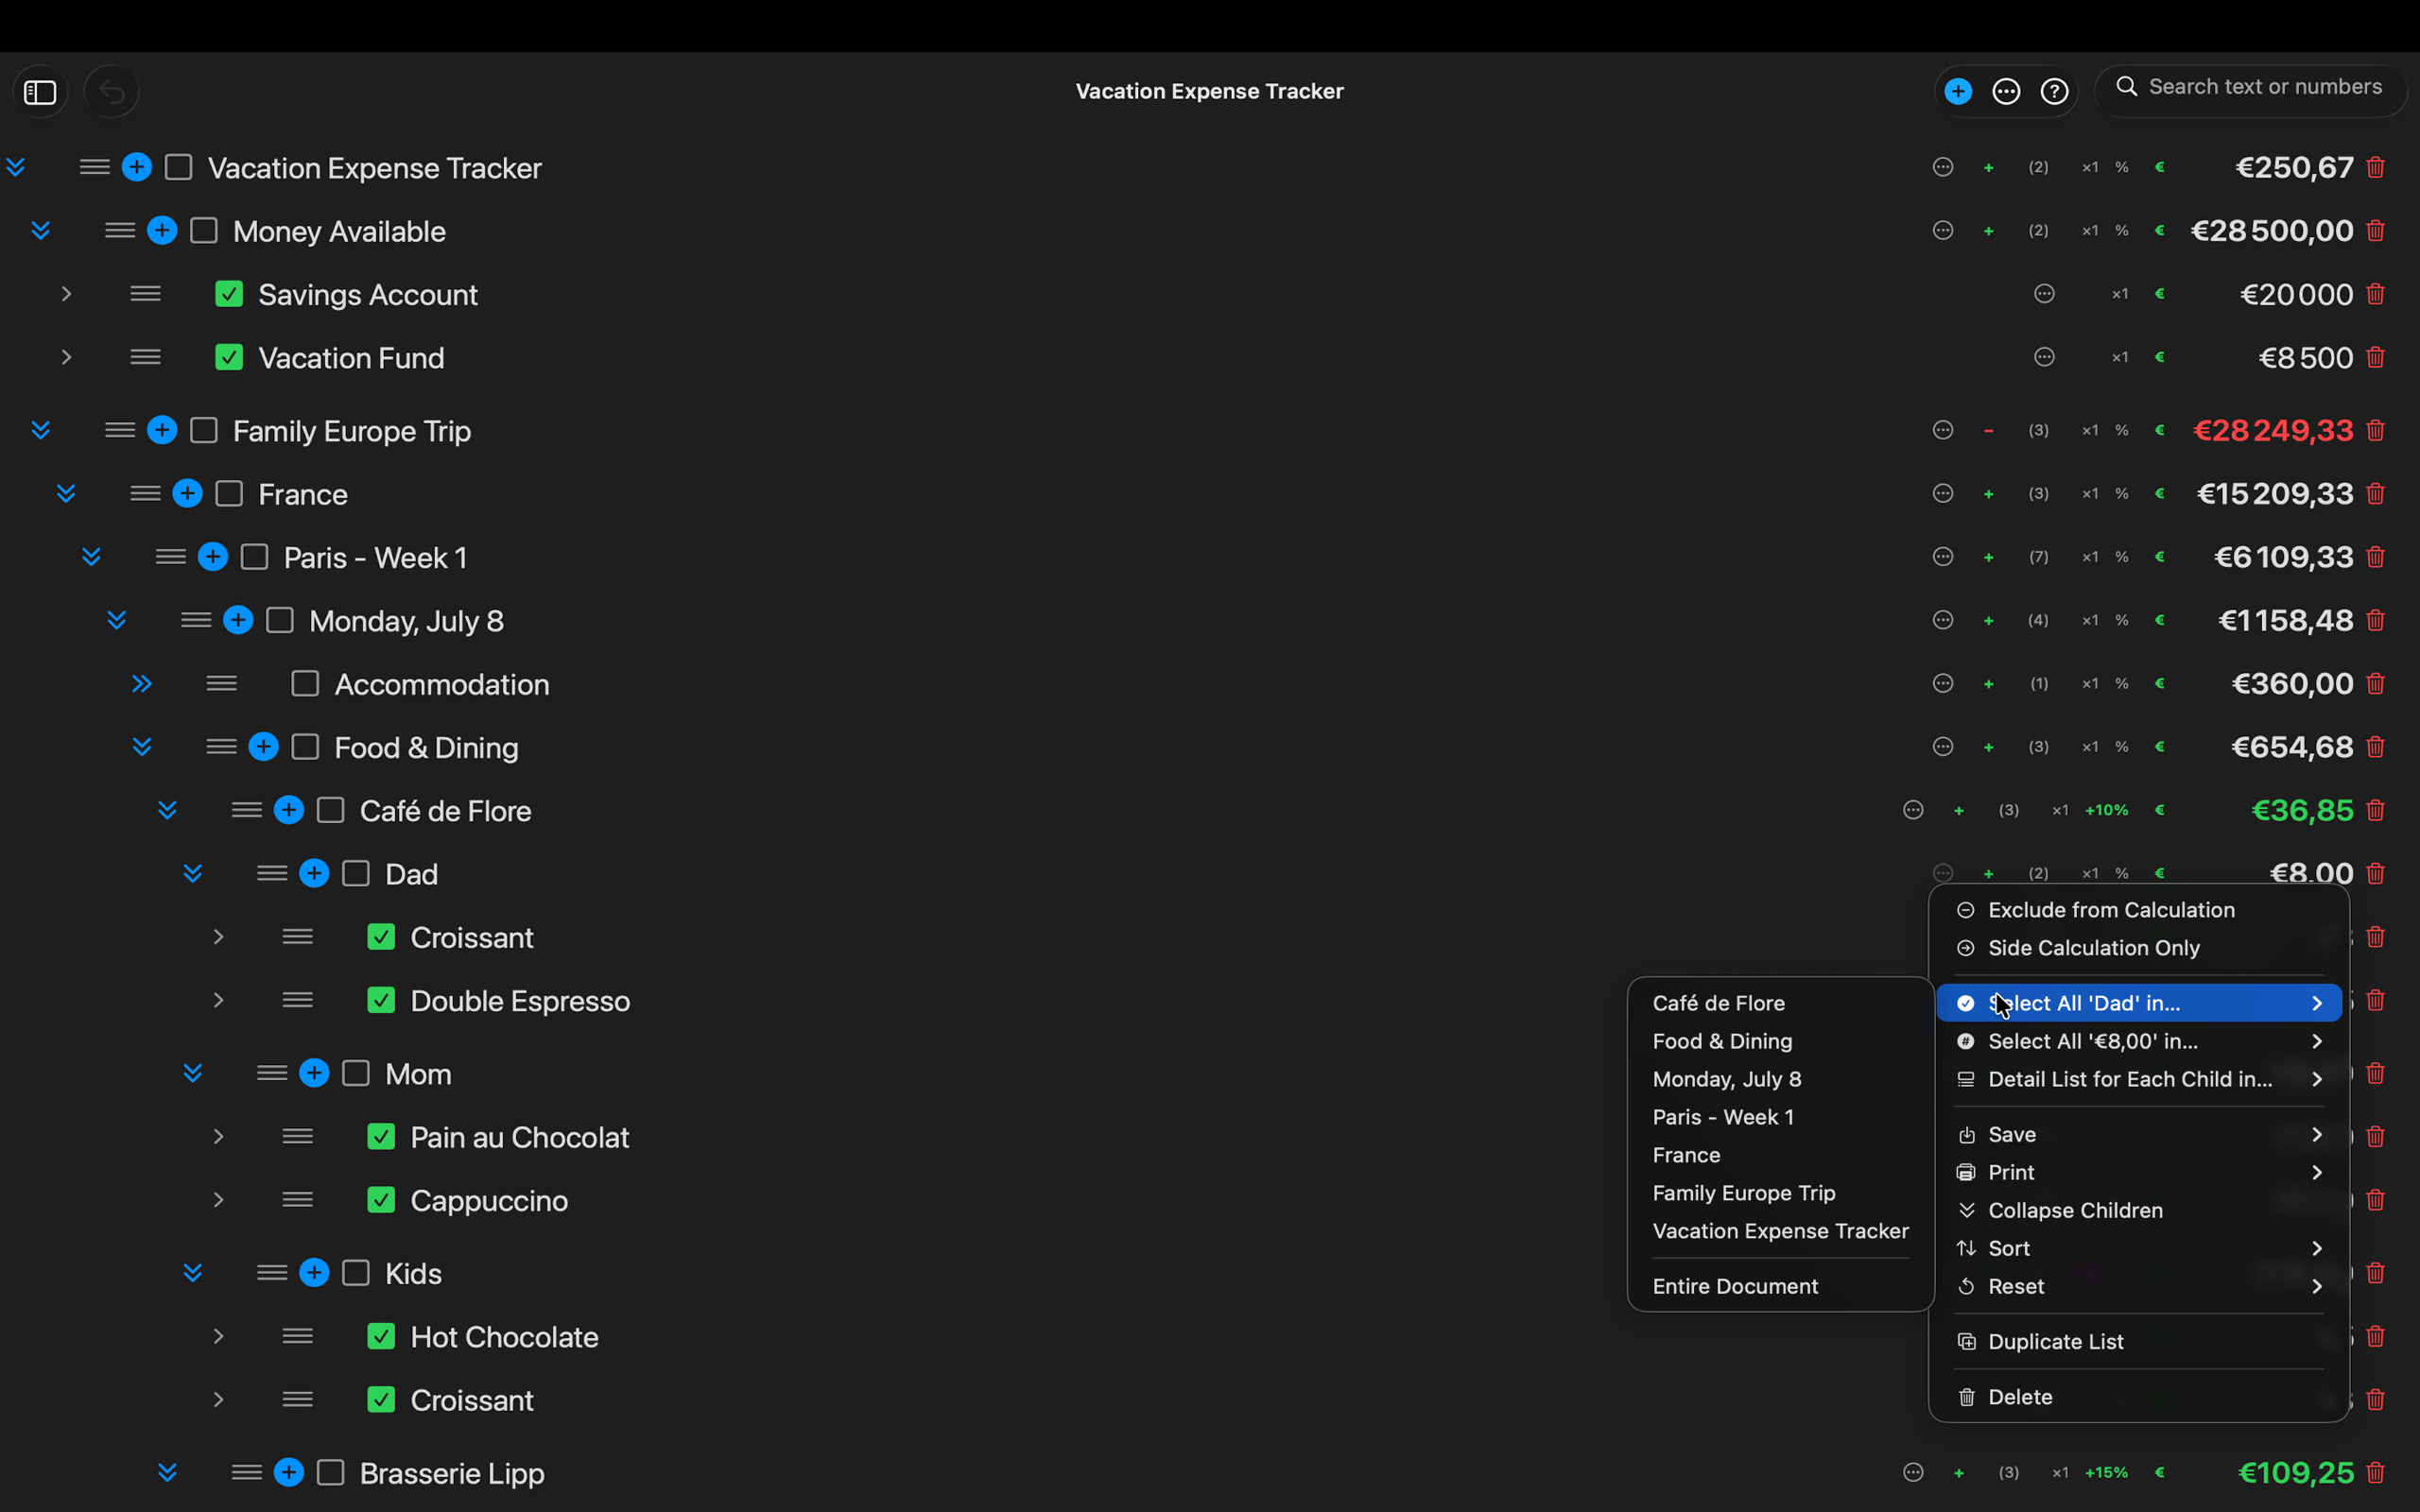The height and width of the screenshot is (1512, 2420).
Task: Click the trash icon on the Savings Account row
Action: [2376, 294]
